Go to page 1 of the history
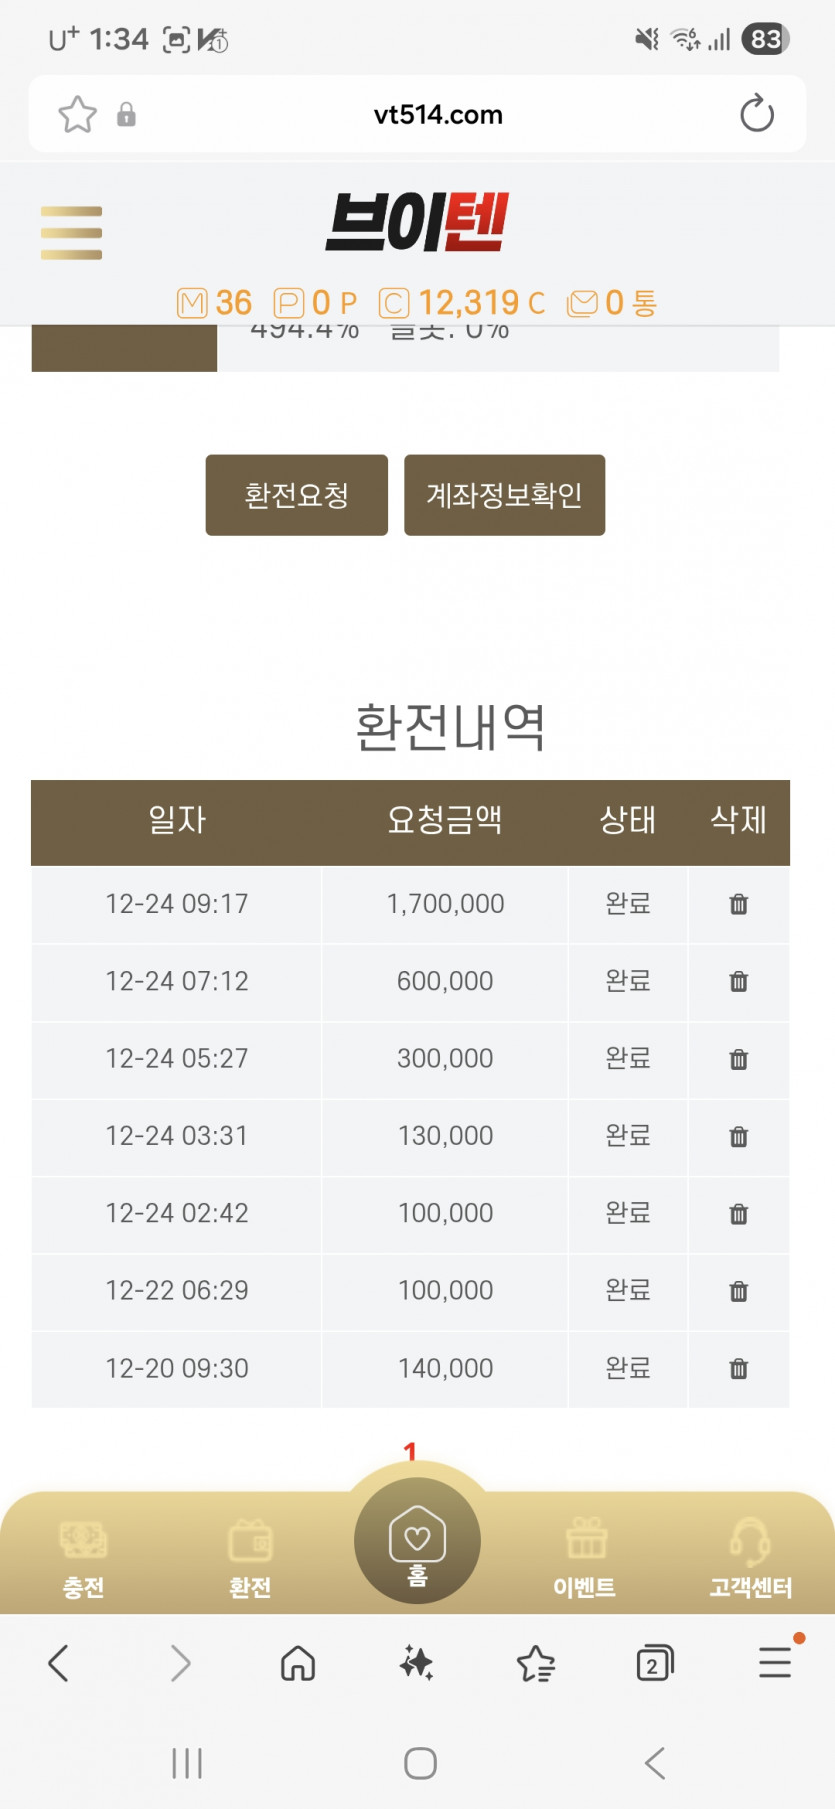This screenshot has height=1809, width=835. coord(409,1451)
